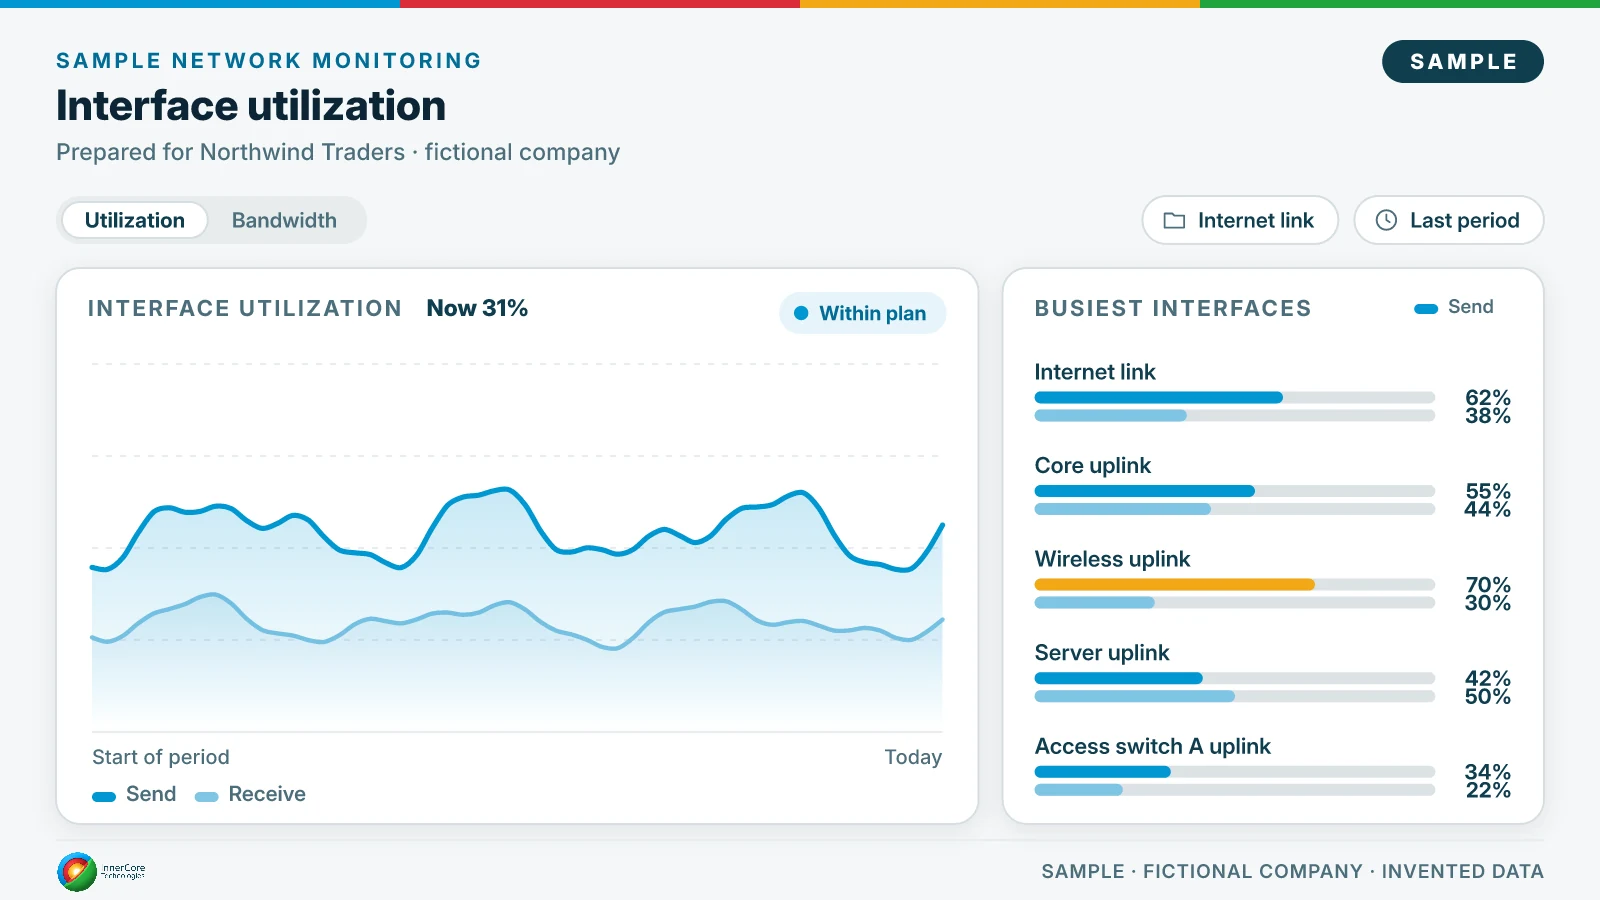Select the Server uplink row label
The height and width of the screenshot is (900, 1600).
click(x=1102, y=653)
